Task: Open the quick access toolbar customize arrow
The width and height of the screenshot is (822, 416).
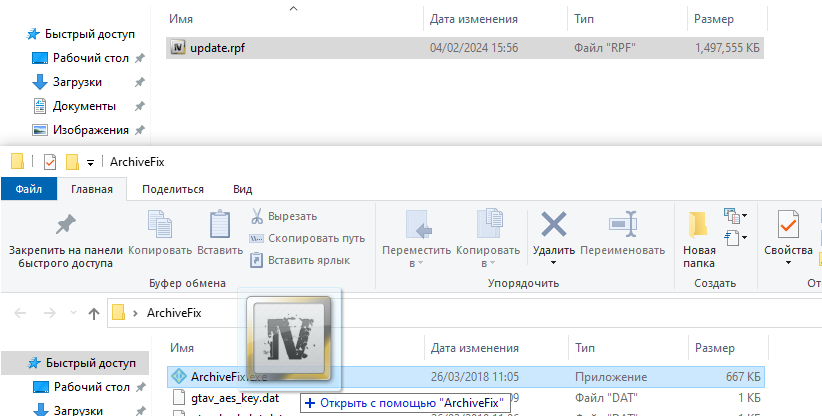Action: (x=90, y=163)
